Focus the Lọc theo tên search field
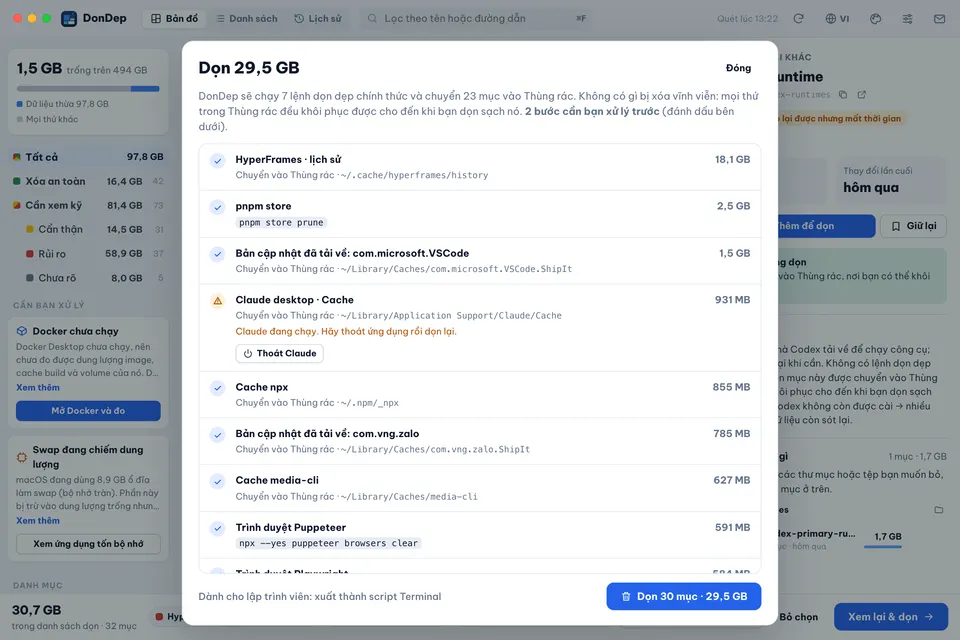The image size is (960, 640). coord(478,18)
